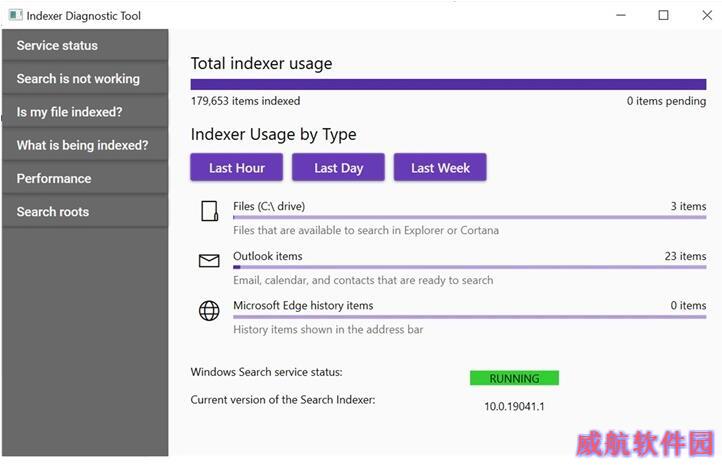Viewport: 722px width, 467px height.
Task: Click the Total indexer usage progress bar
Action: pos(448,84)
